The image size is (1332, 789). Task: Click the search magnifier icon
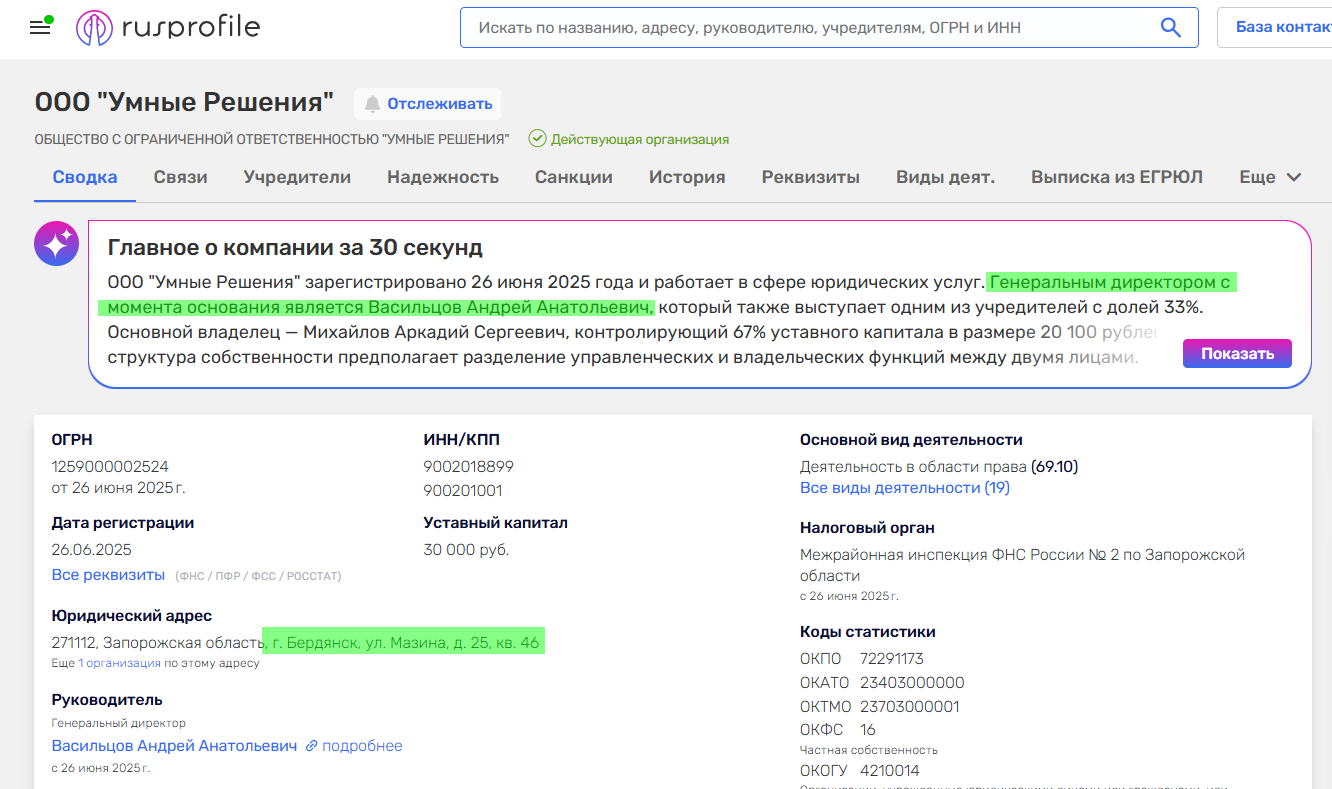pos(1170,27)
